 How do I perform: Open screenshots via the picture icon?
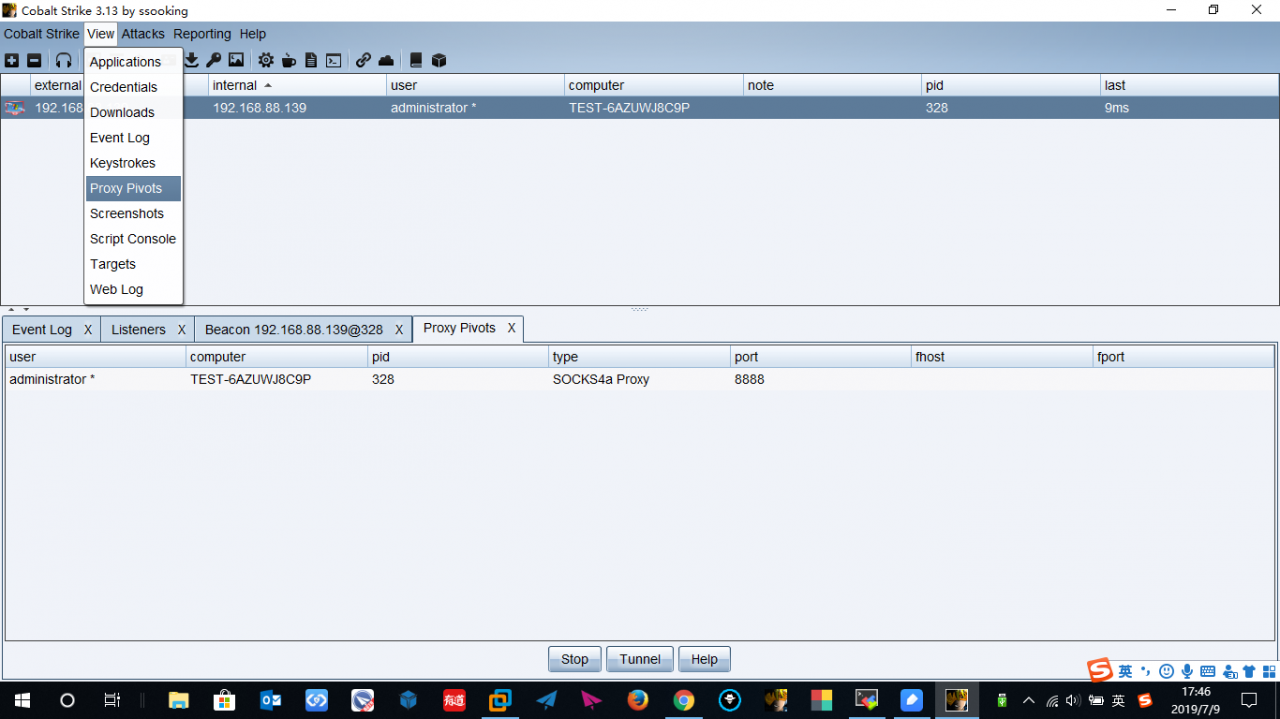236,61
